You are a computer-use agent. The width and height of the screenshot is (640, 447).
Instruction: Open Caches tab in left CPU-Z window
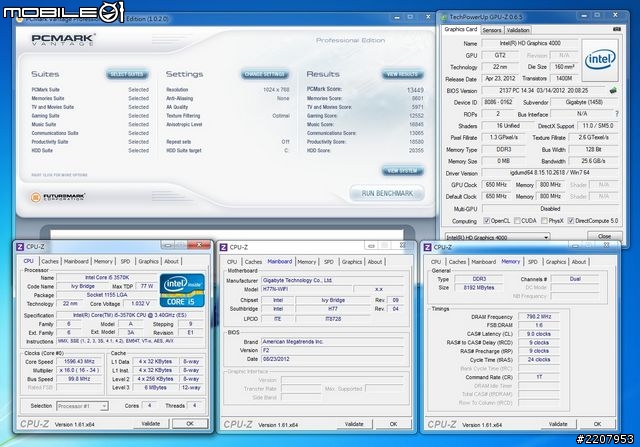(50, 261)
